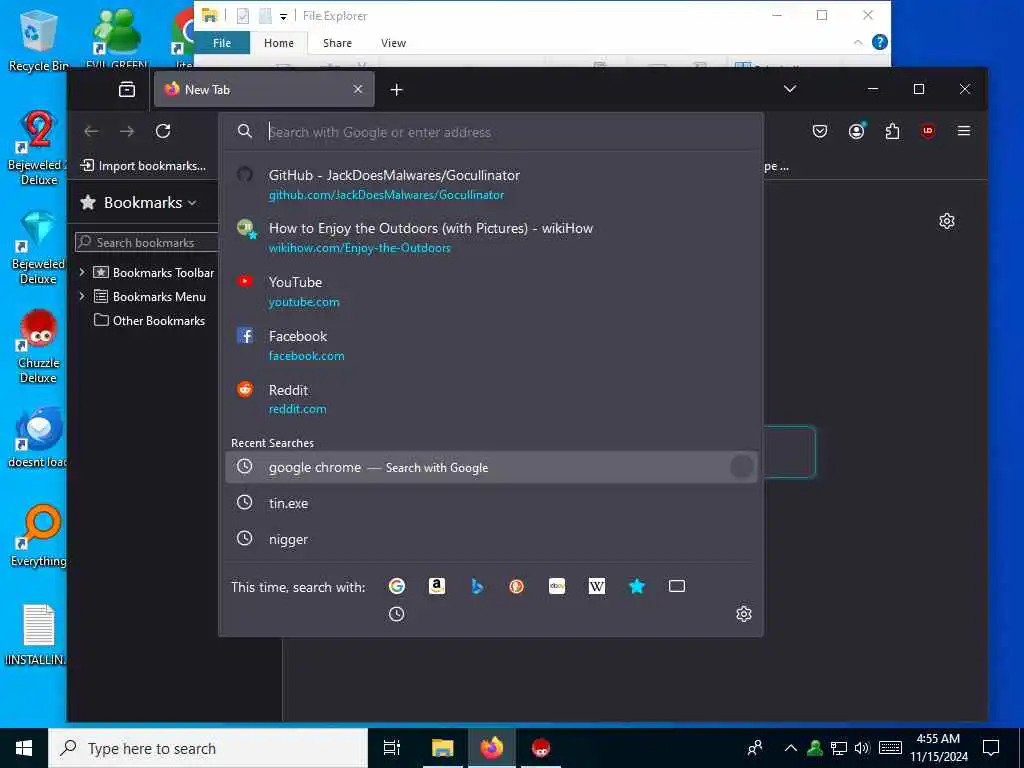
Task: Select the google chrome recent search
Action: coord(491,467)
